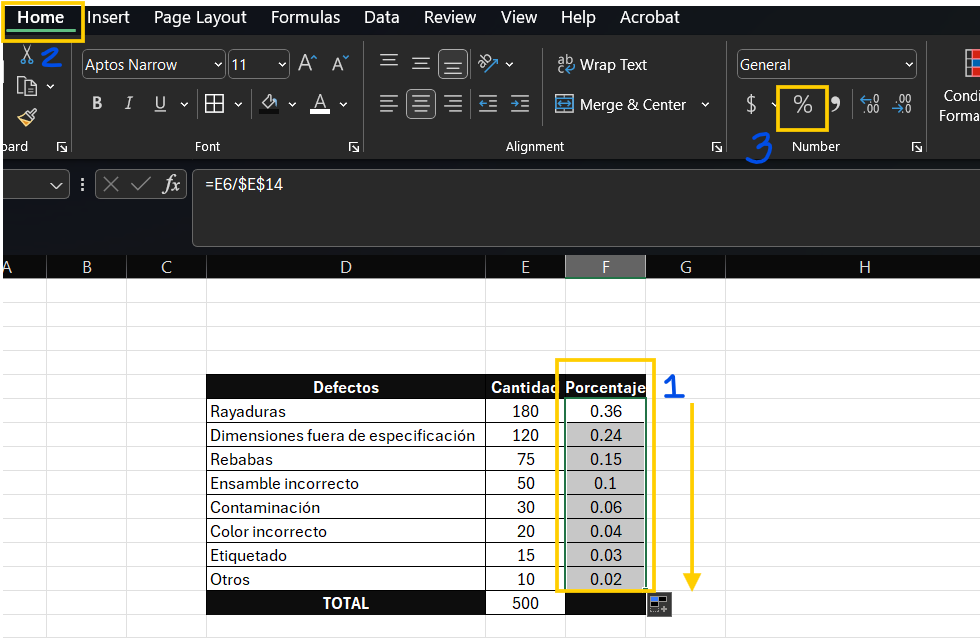
Task: Click Accounting Number Format dollar sign
Action: coord(751,104)
